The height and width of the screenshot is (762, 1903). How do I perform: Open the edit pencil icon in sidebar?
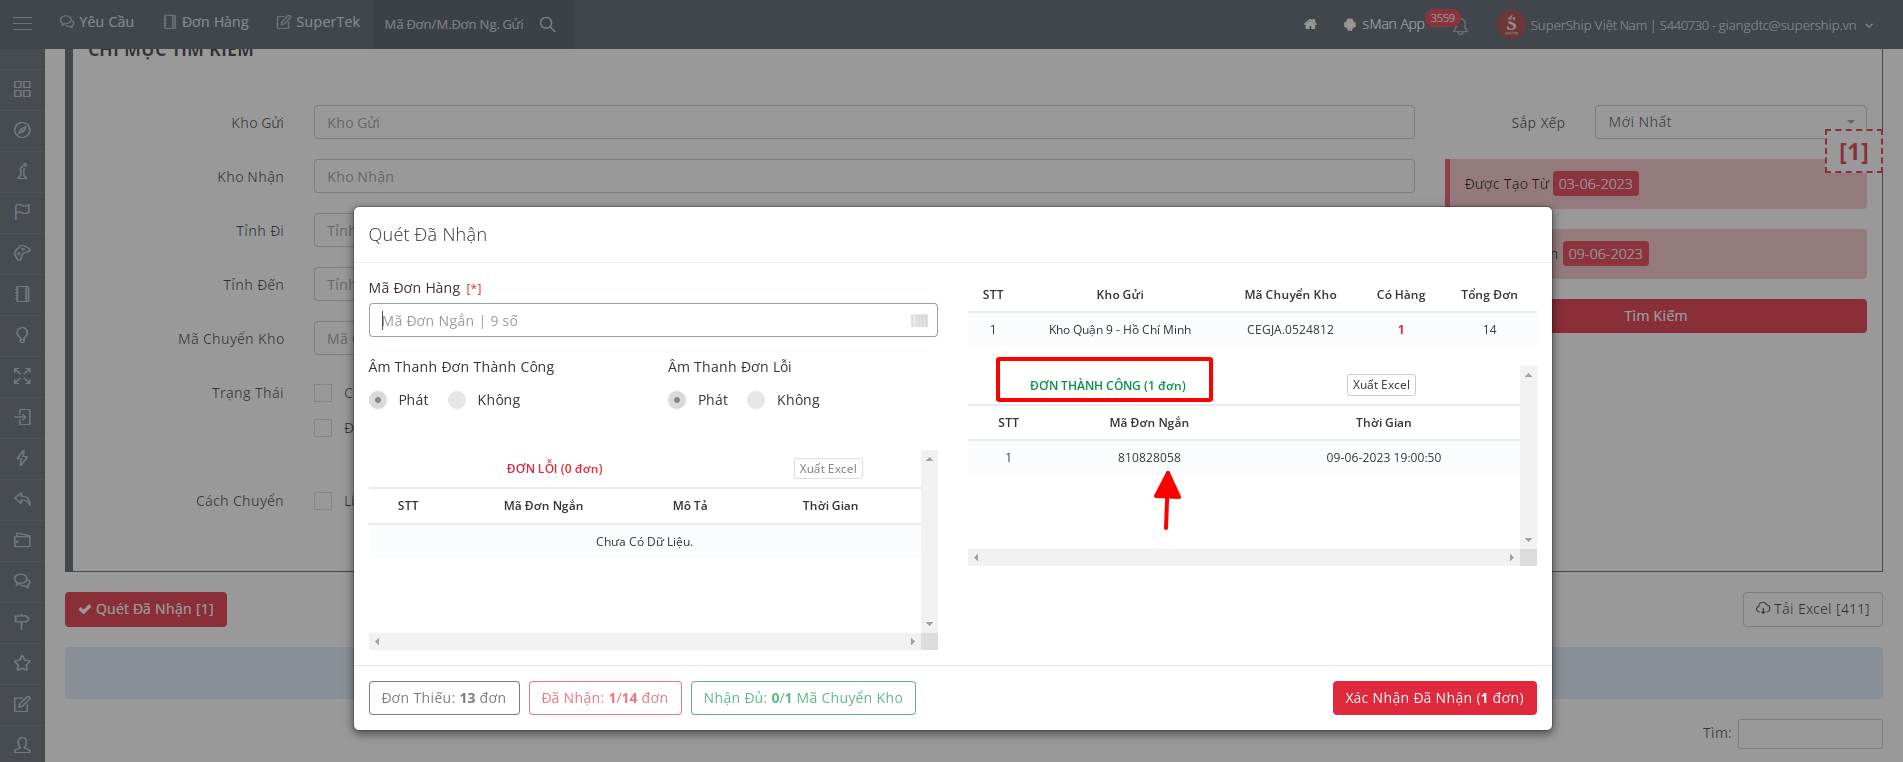pyautogui.click(x=22, y=704)
